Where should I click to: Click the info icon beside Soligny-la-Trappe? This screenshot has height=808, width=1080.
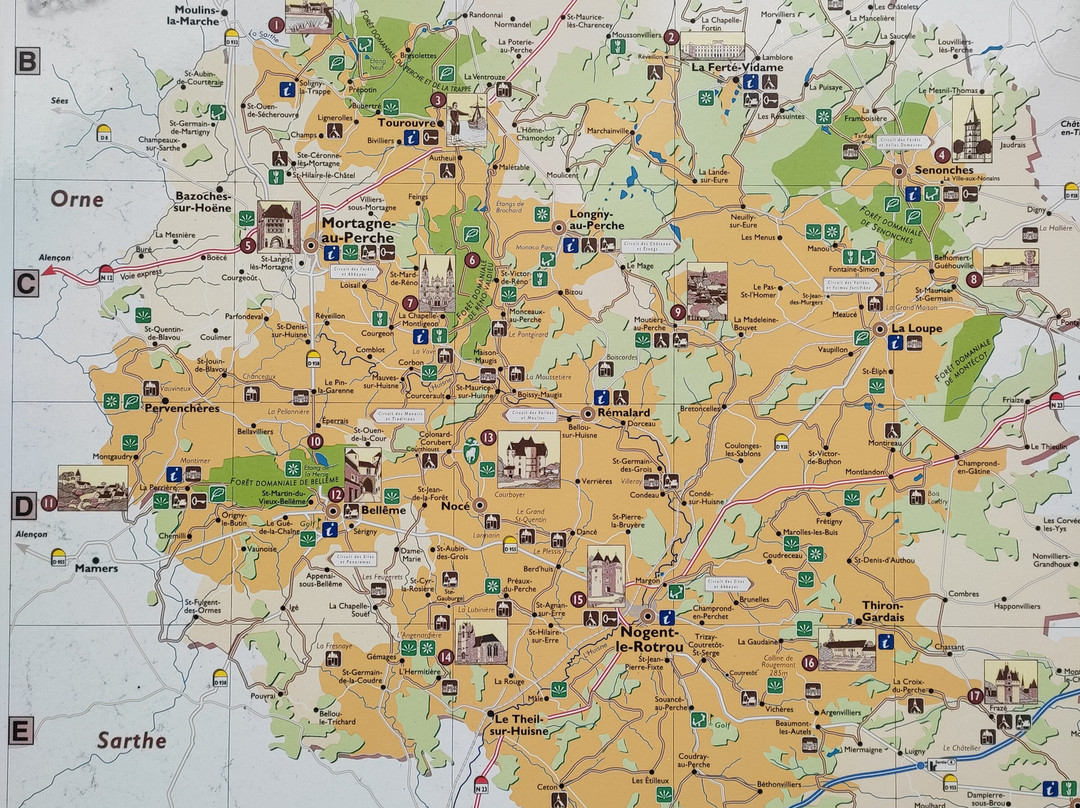tap(287, 90)
